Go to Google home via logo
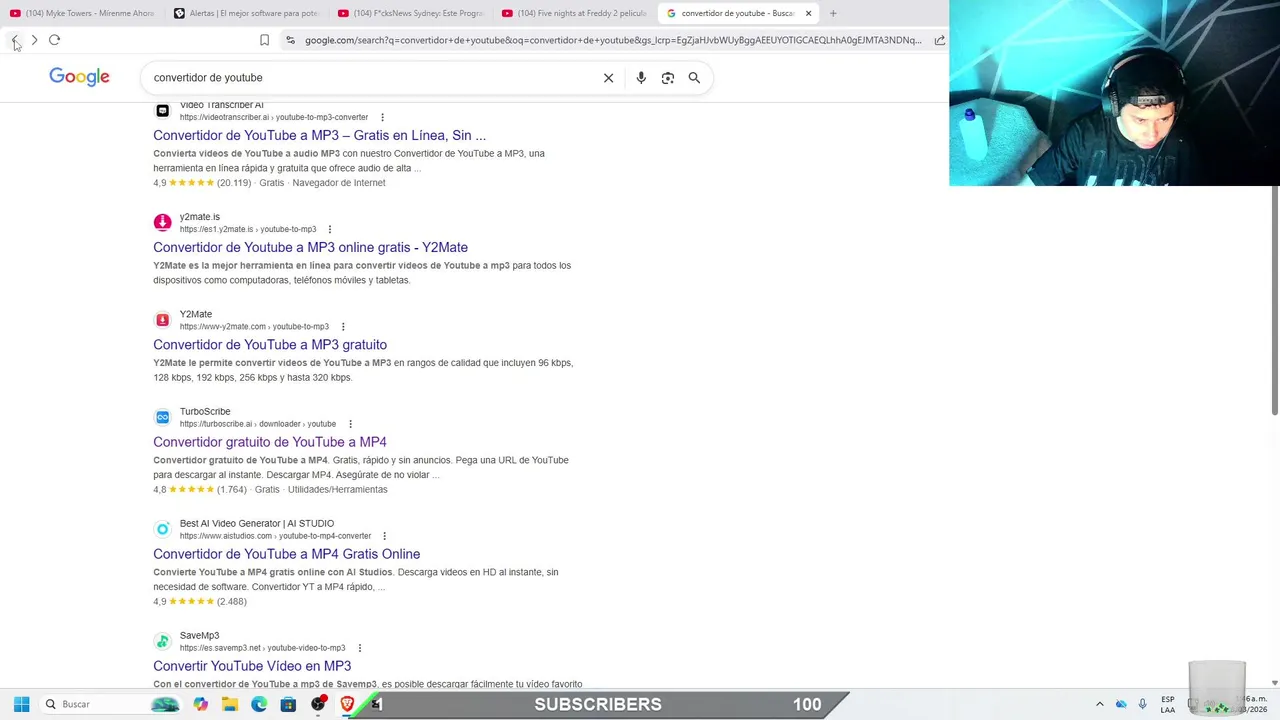The image size is (1280, 720). 79,78
